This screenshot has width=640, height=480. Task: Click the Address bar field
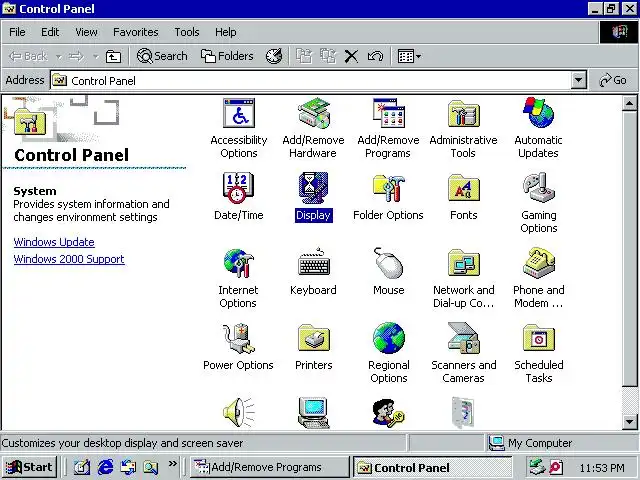click(311, 80)
